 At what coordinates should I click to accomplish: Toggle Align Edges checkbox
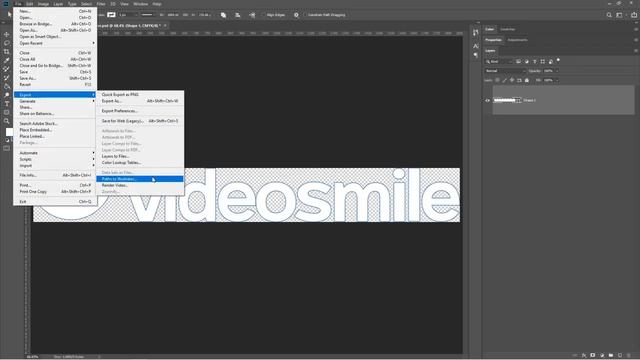click(x=264, y=15)
